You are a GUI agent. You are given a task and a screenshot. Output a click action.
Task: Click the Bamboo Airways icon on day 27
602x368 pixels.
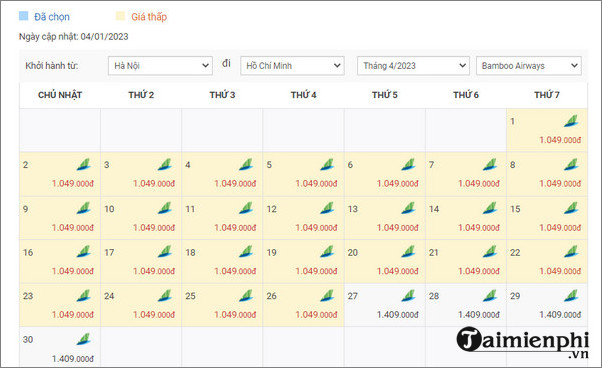point(408,295)
